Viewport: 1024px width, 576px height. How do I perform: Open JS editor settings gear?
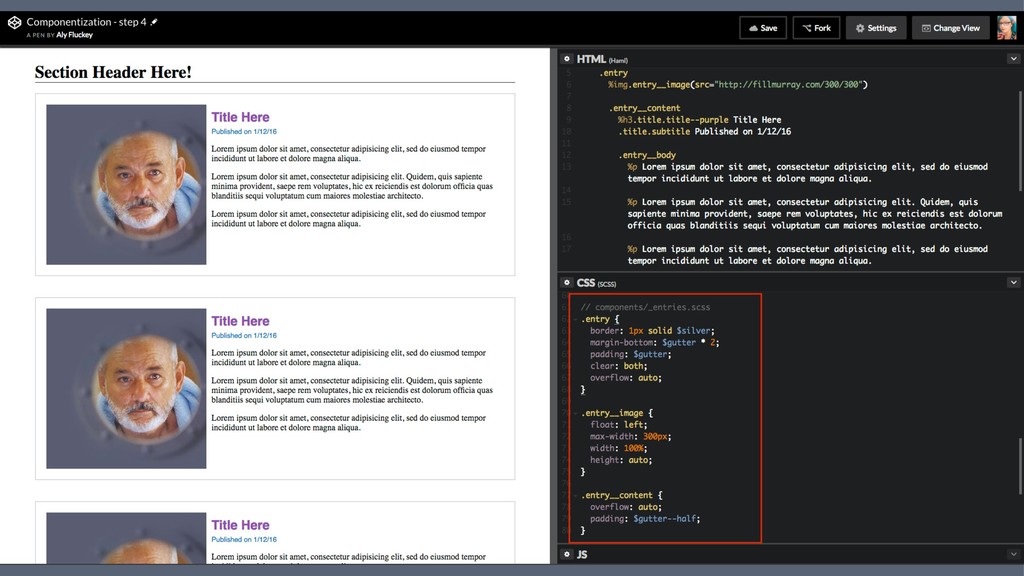tap(567, 554)
